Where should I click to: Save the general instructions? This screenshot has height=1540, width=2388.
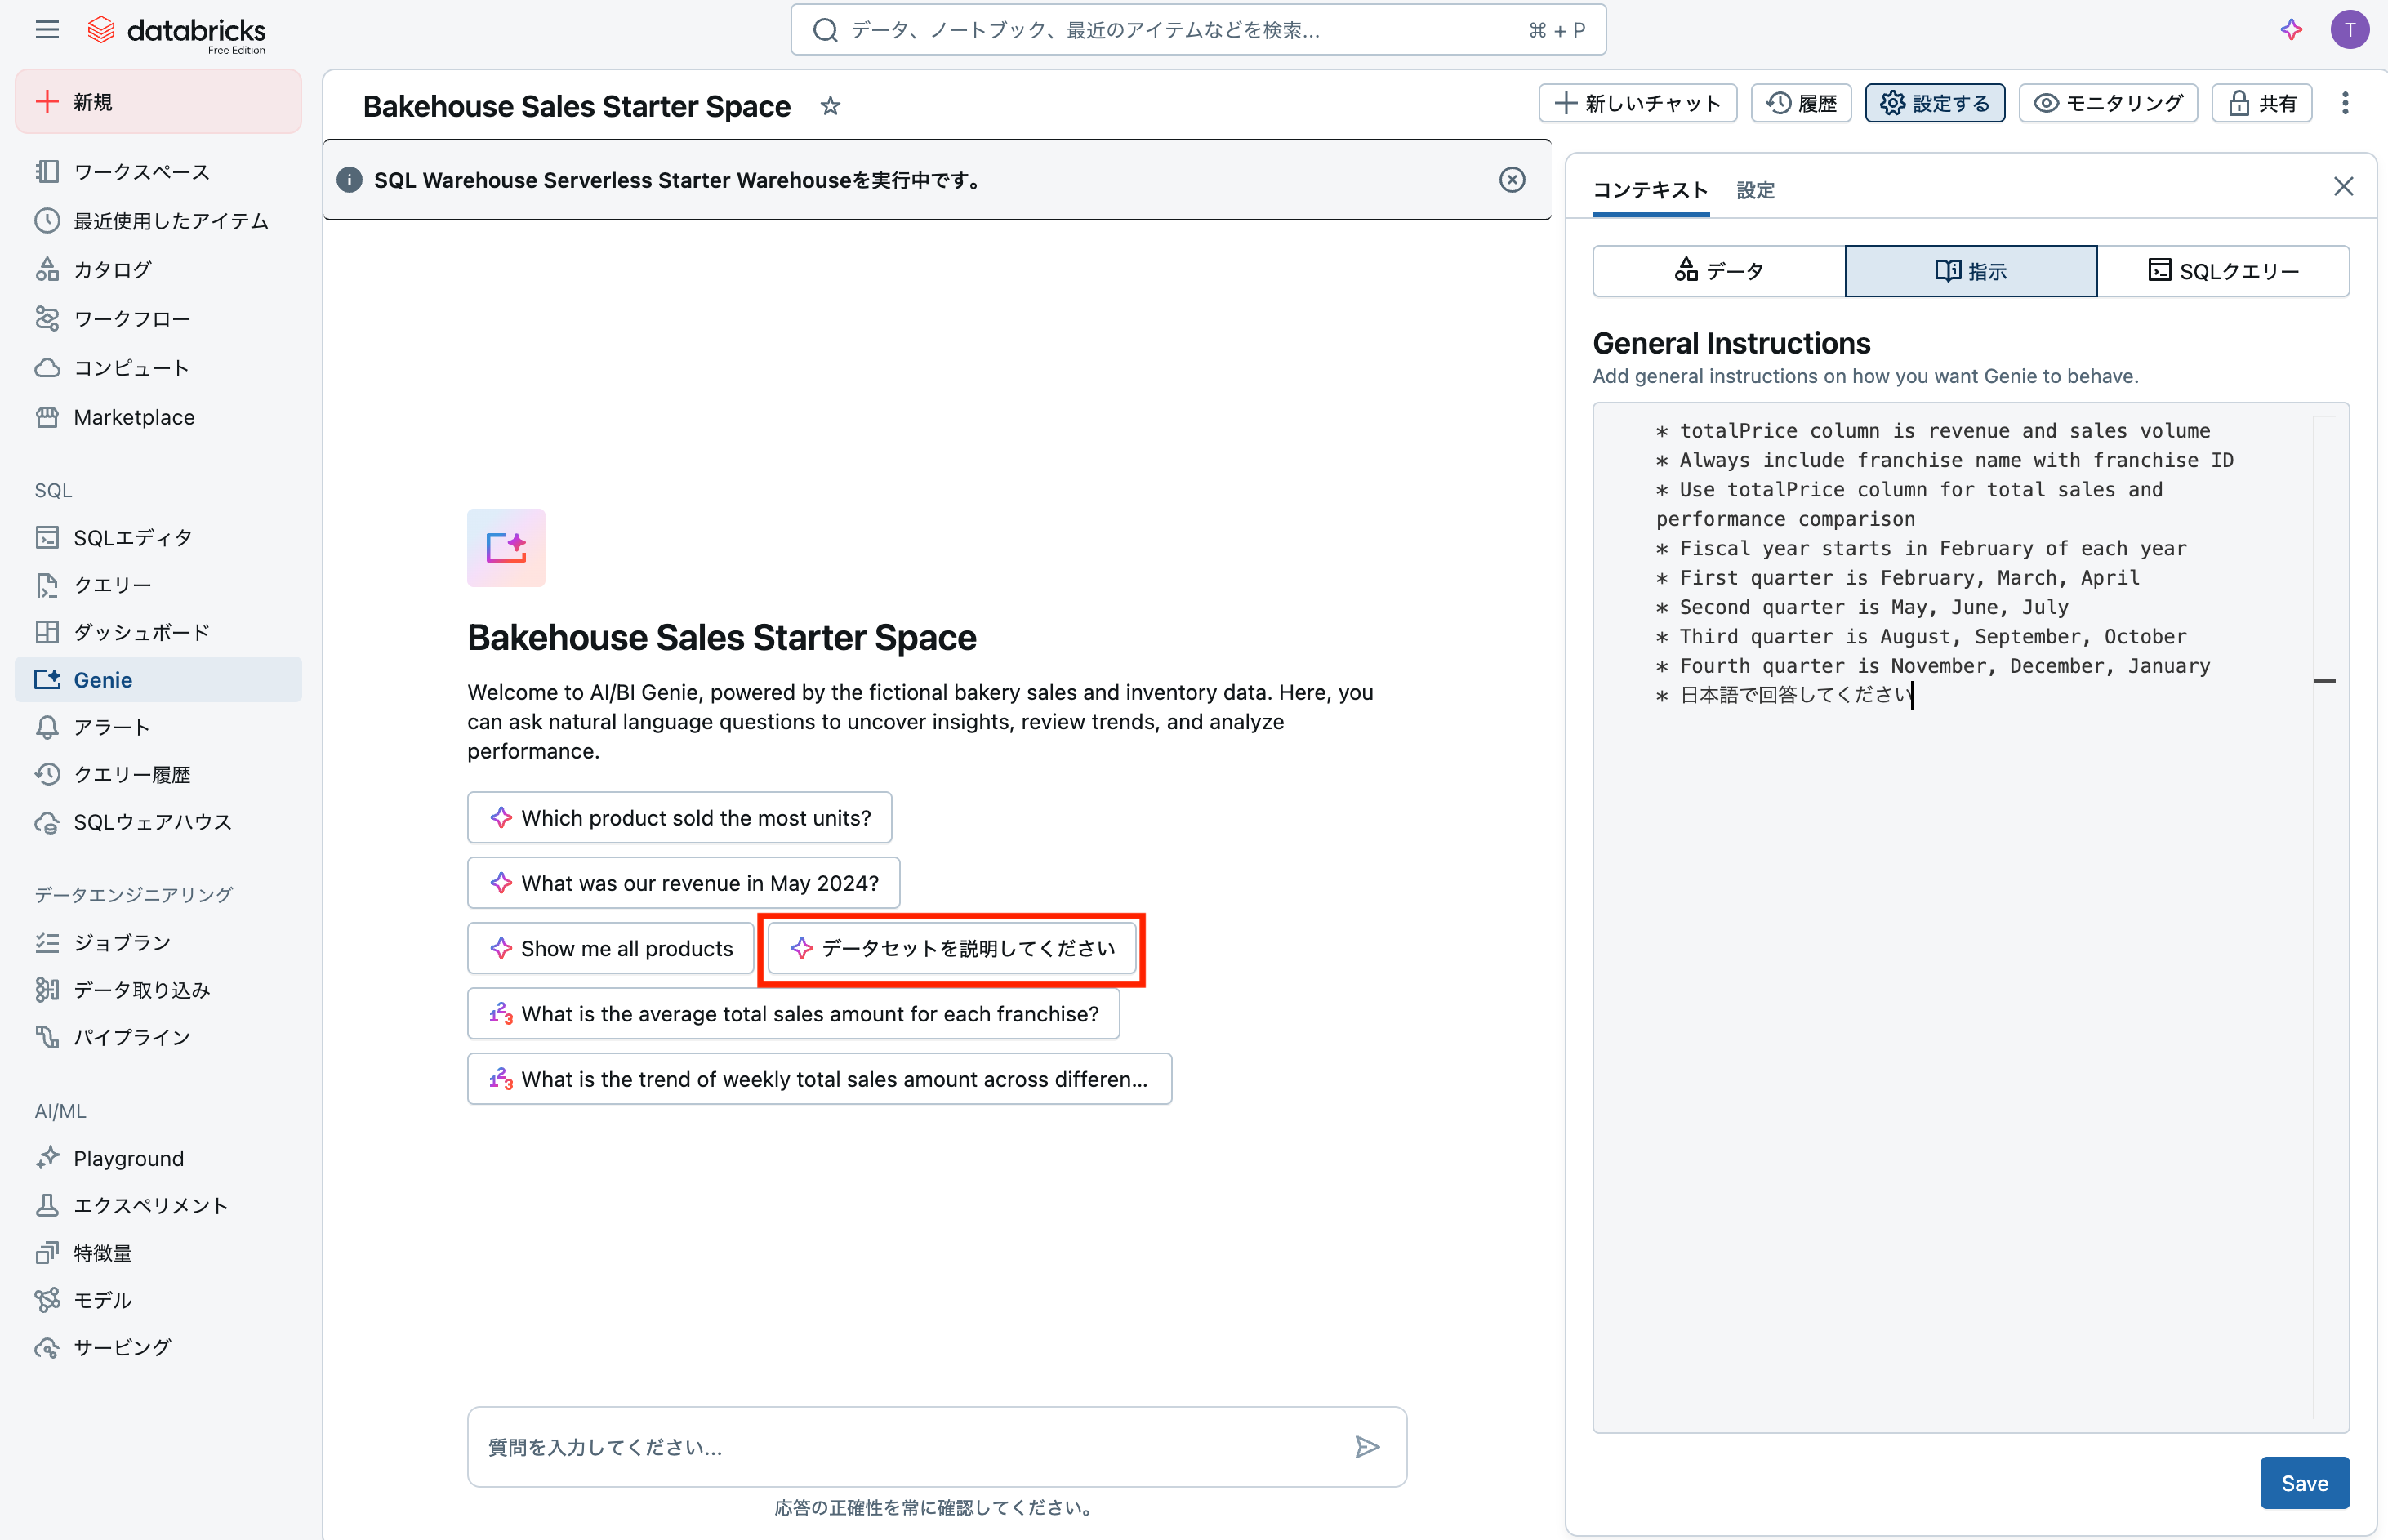coord(2304,1483)
